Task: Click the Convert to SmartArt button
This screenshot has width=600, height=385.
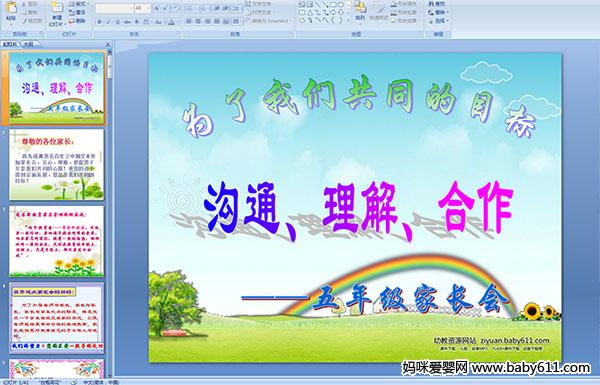Action: click(269, 21)
